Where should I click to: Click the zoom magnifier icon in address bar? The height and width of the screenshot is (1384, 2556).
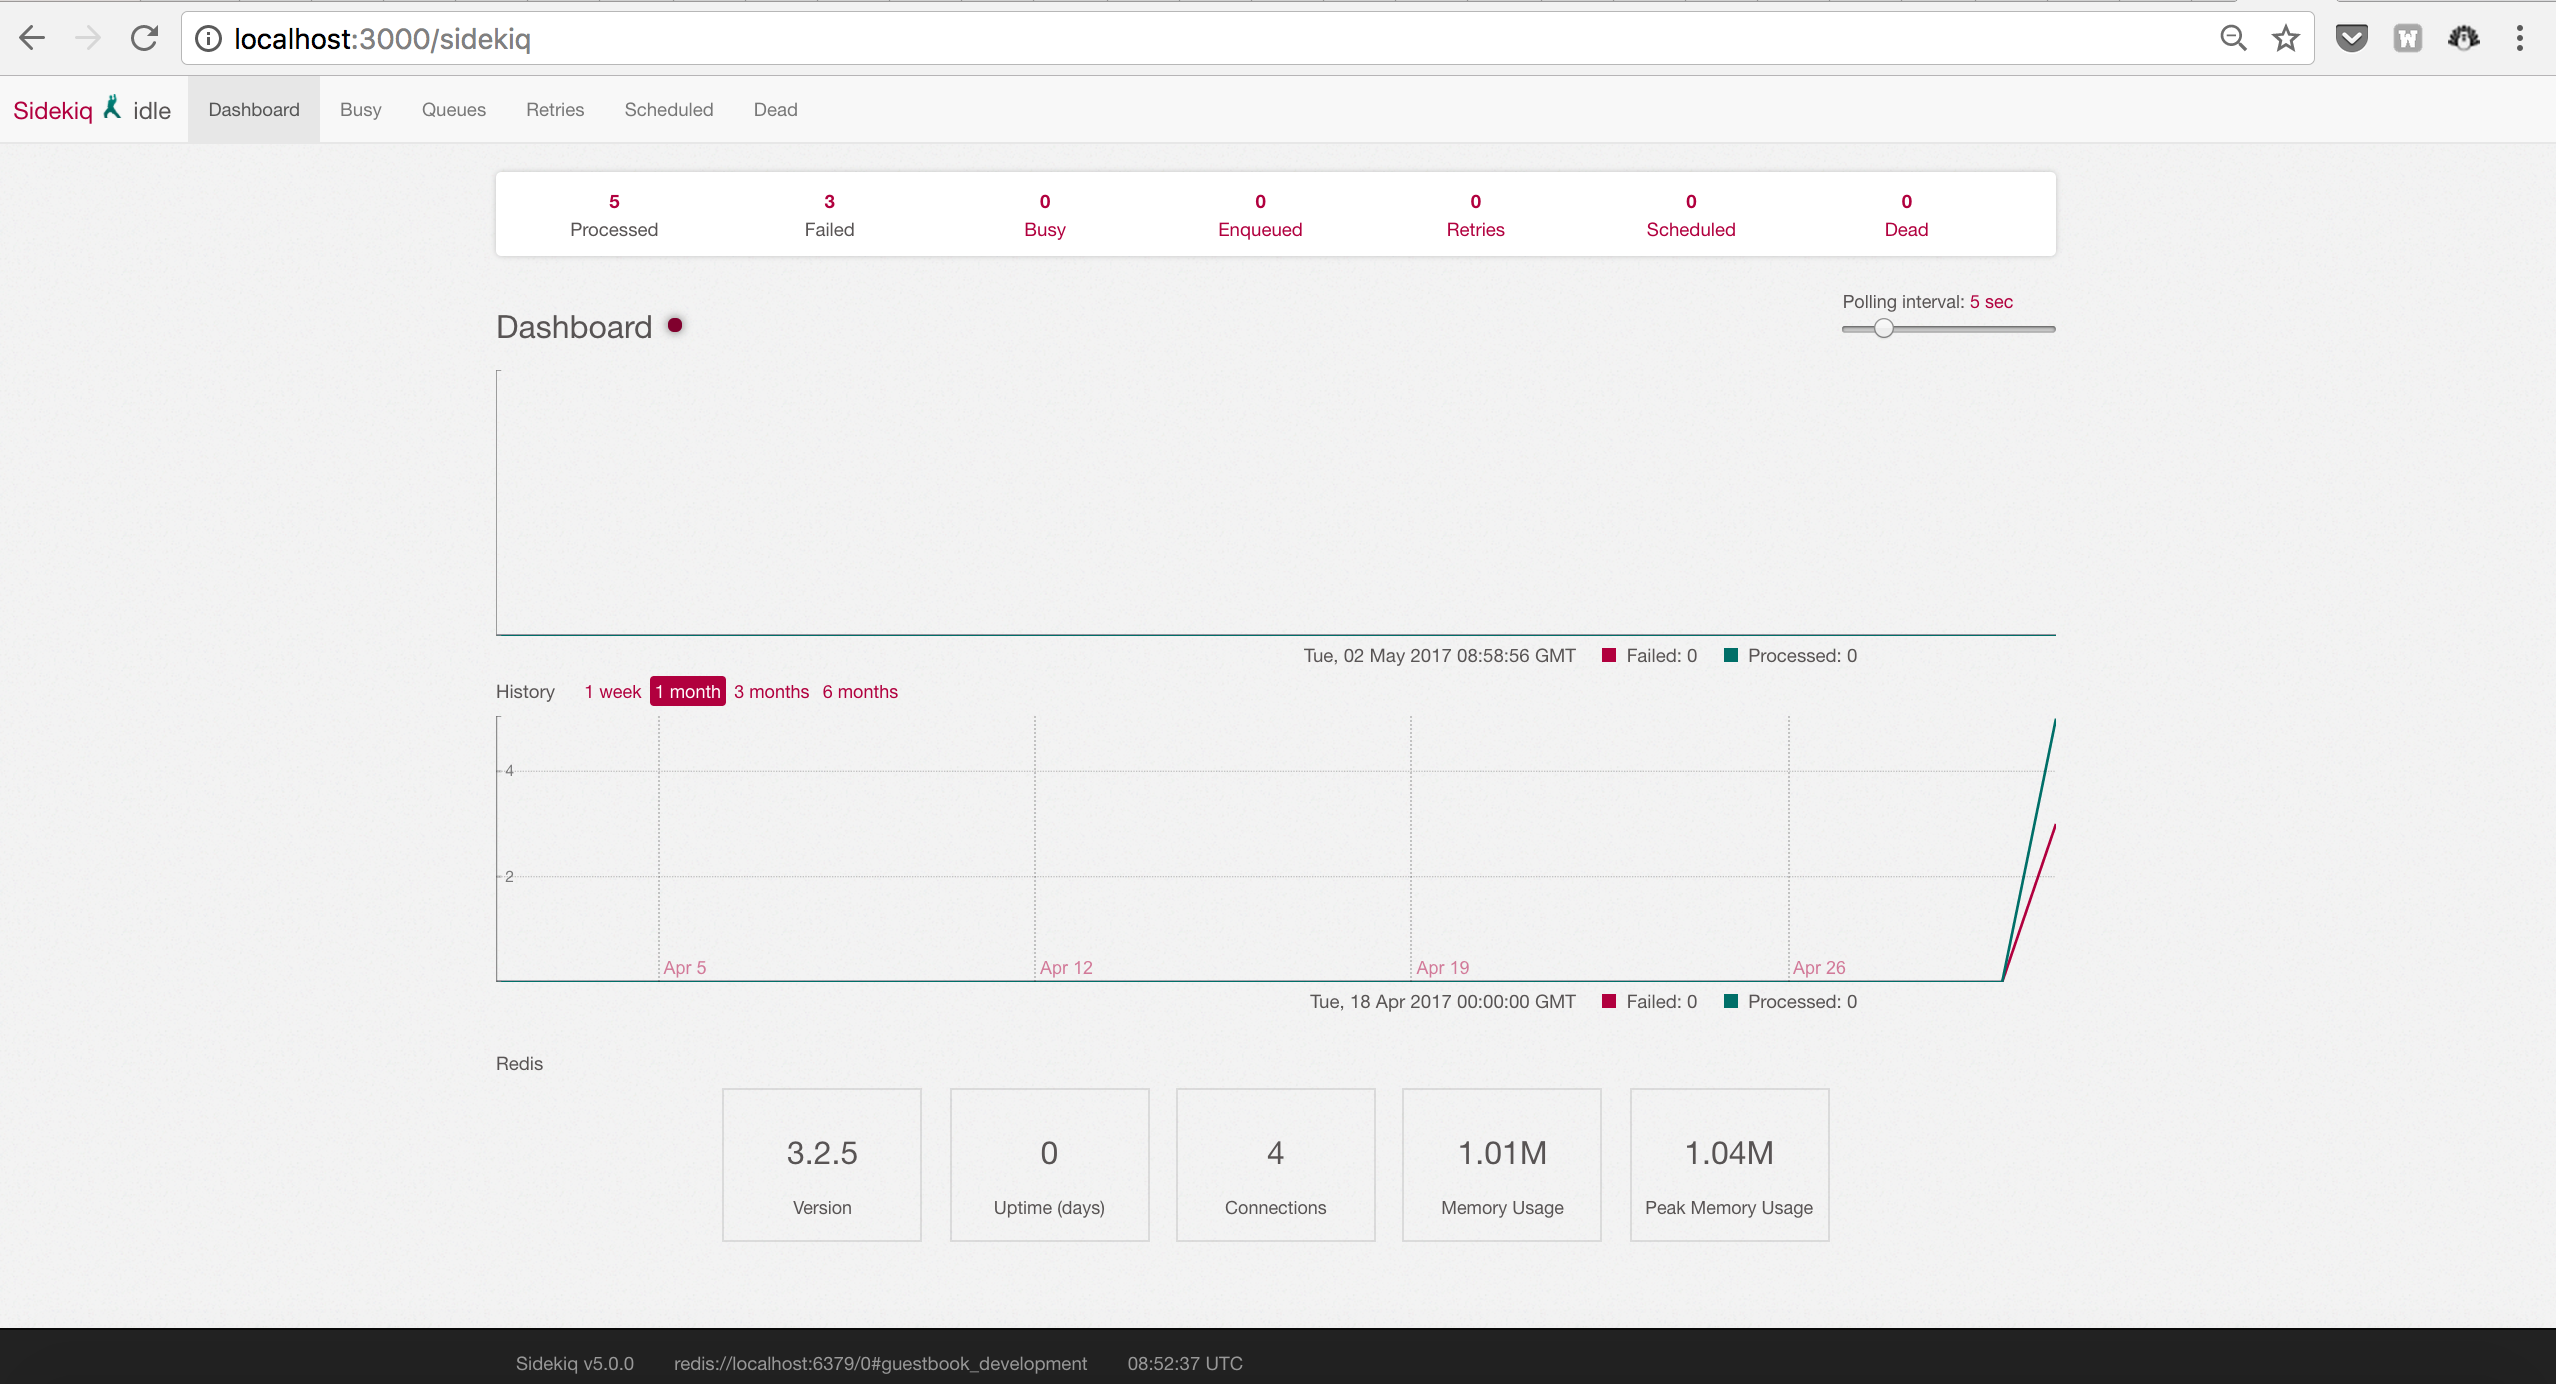click(2233, 38)
